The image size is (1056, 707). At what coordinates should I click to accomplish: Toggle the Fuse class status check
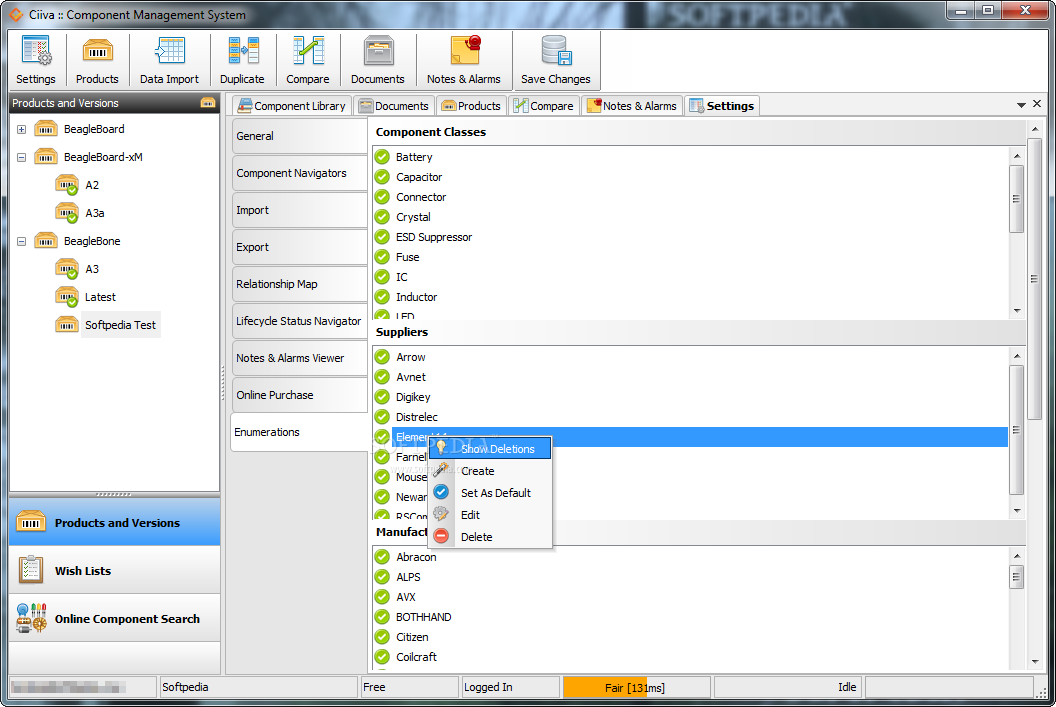pos(383,257)
